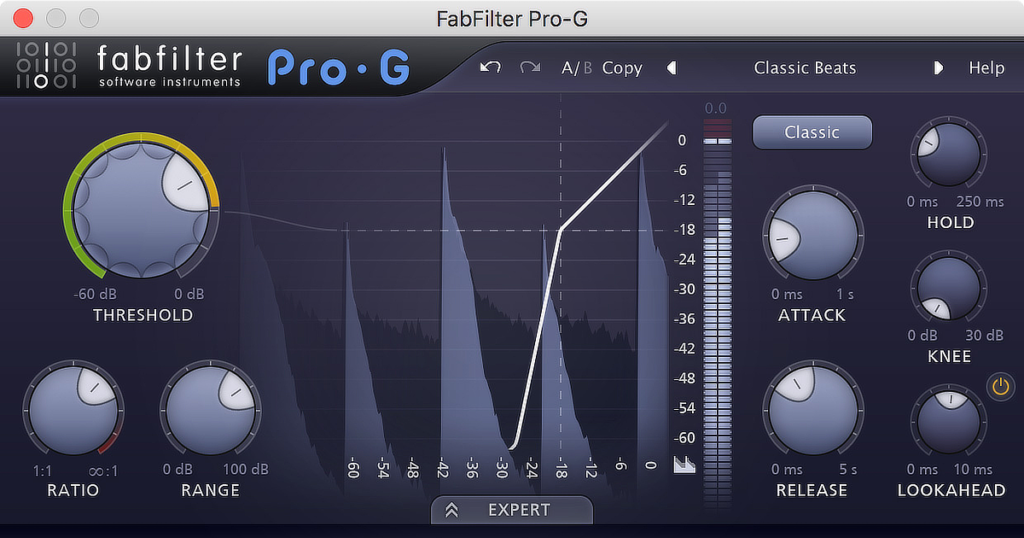
Task: Click the FabFilter logo icon
Action: [x=46, y=65]
